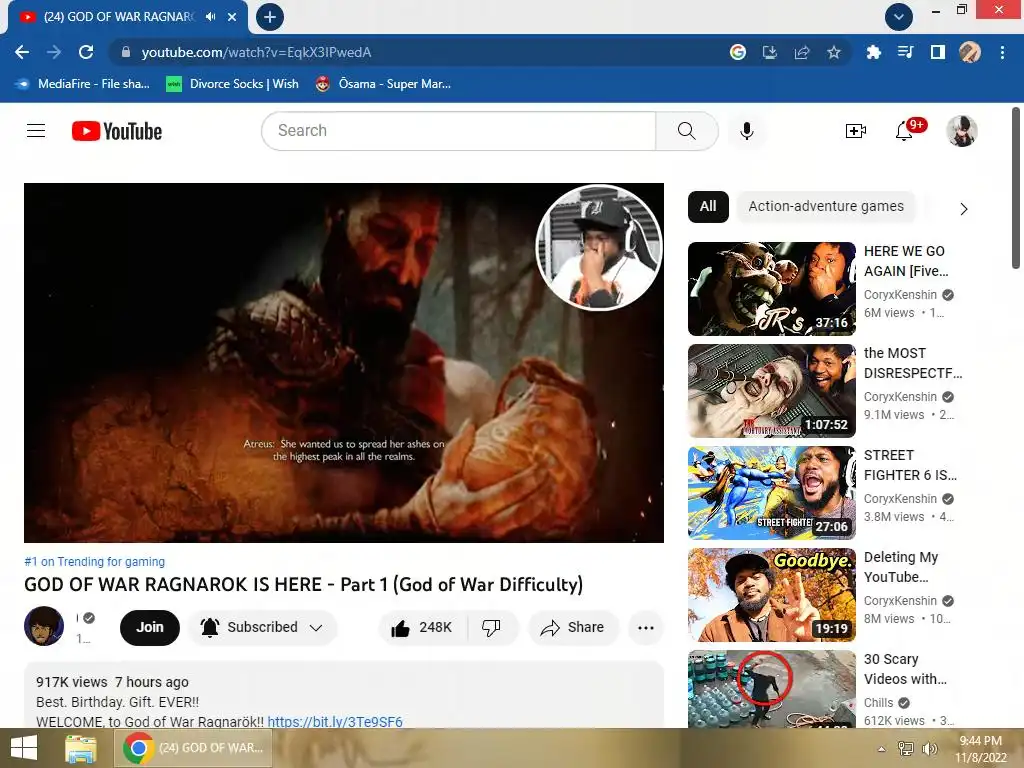Open STREET FIGHTER 6 video thumbnail
This screenshot has width=1024, height=768.
click(771, 492)
